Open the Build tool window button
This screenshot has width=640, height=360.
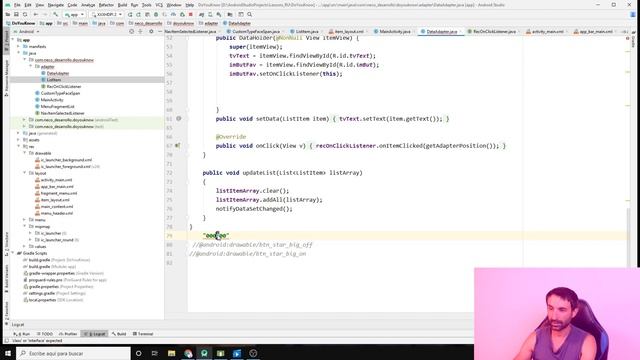pyautogui.click(x=119, y=334)
